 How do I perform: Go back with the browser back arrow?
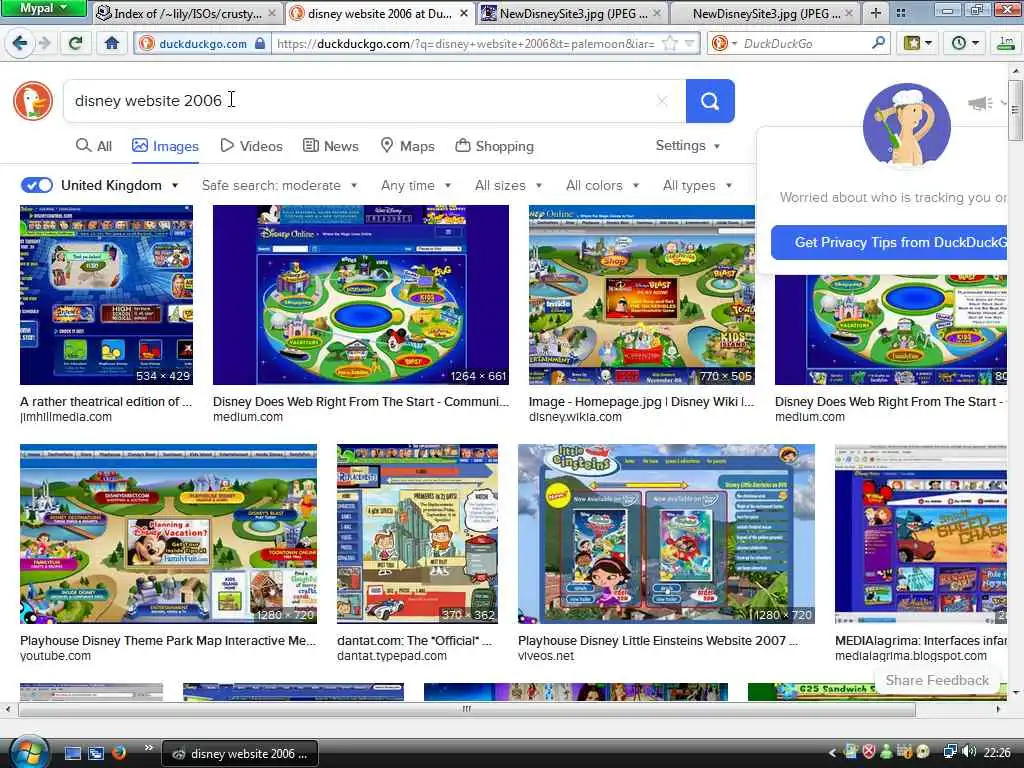pyautogui.click(x=19, y=43)
